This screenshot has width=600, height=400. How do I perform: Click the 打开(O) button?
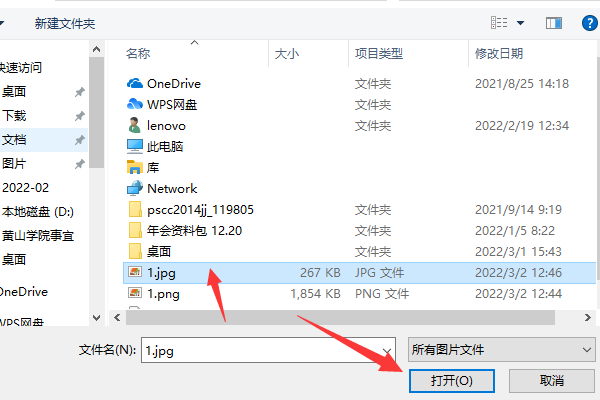452,381
